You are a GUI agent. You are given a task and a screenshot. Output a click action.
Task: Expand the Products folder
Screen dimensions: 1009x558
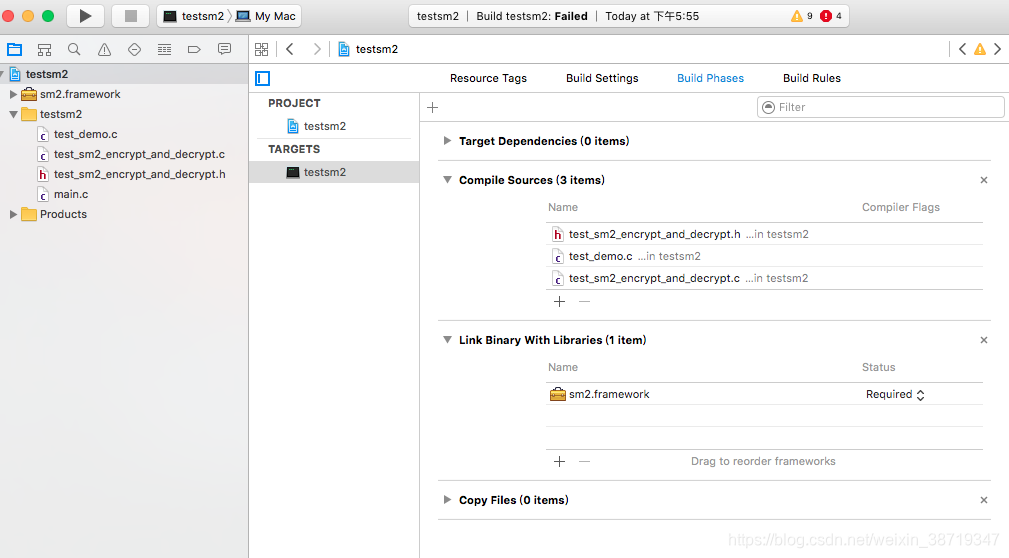click(13, 214)
